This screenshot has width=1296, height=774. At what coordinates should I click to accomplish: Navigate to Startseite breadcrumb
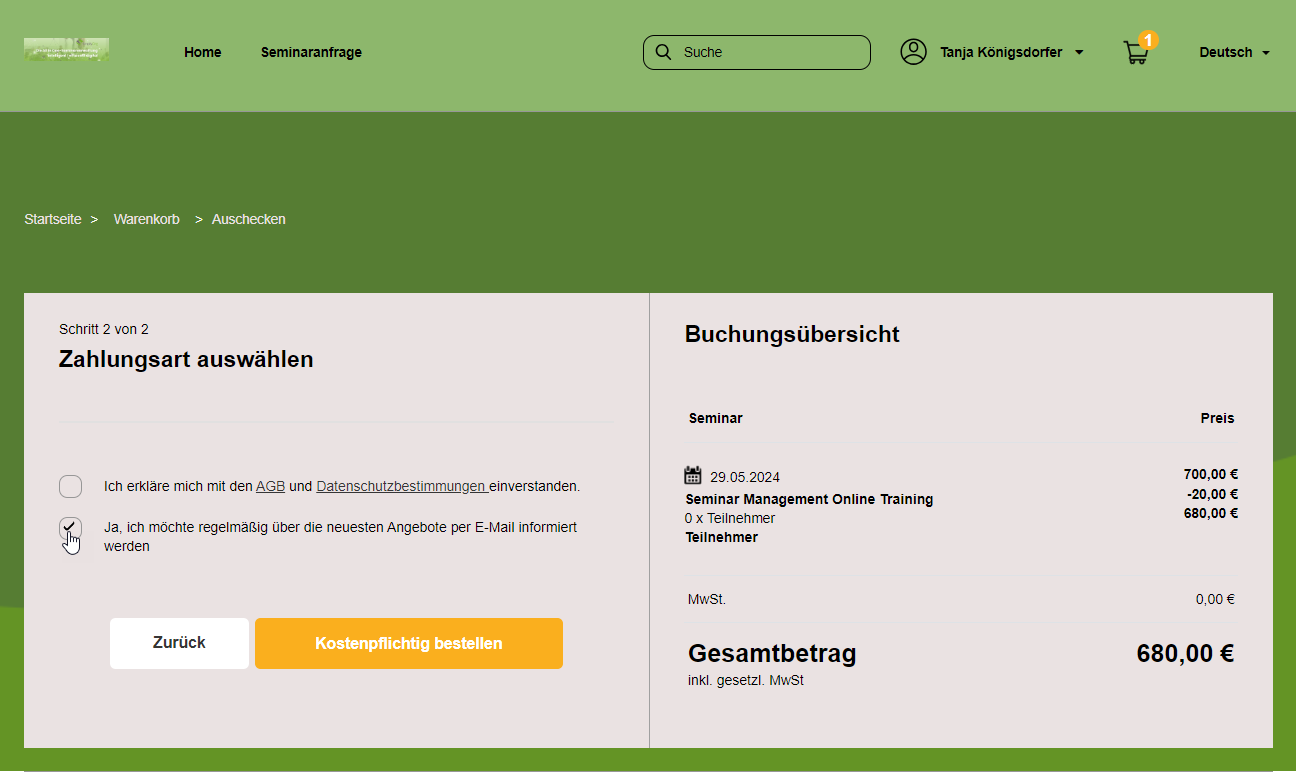[x=53, y=219]
